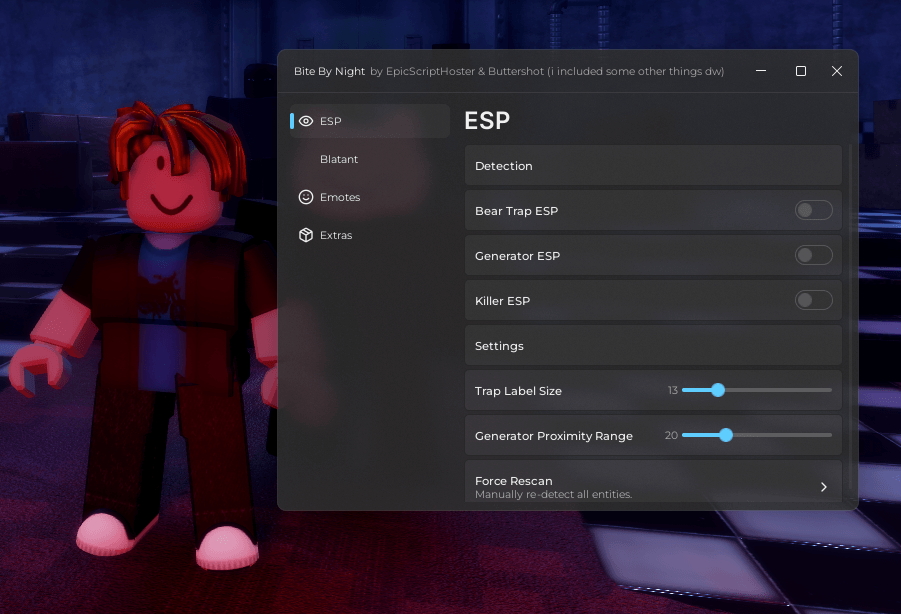Enable the Generator ESP switch
The image size is (901, 614).
click(x=814, y=255)
